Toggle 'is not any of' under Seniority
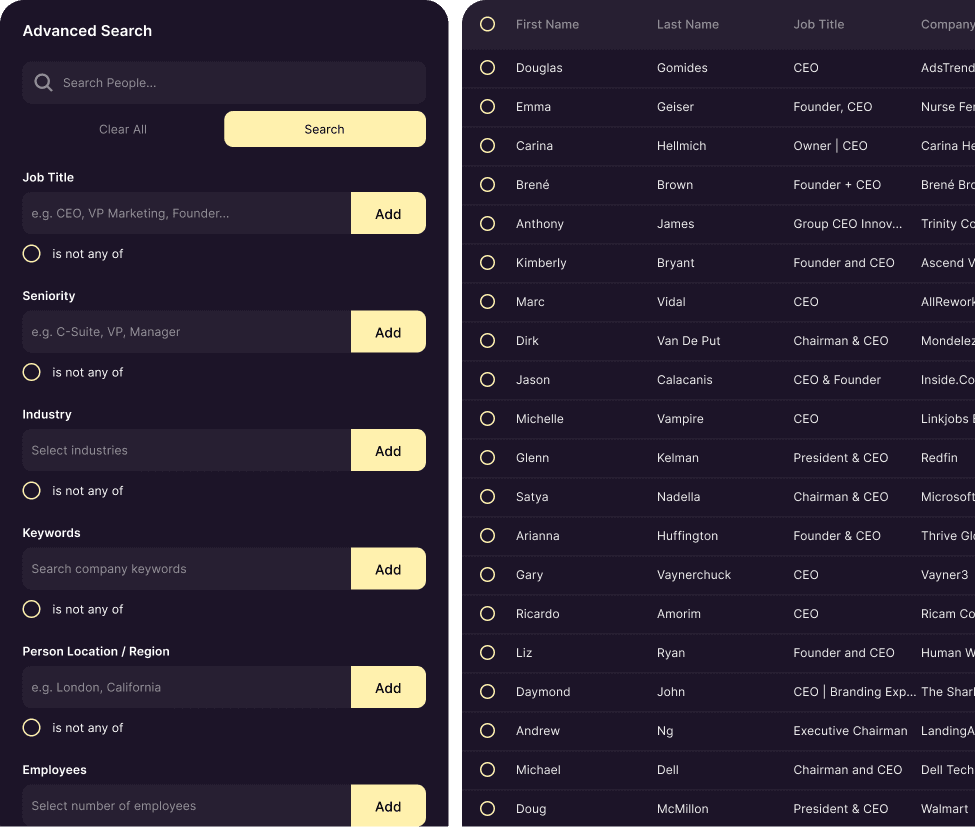This screenshot has width=975, height=827. pyautogui.click(x=31, y=372)
